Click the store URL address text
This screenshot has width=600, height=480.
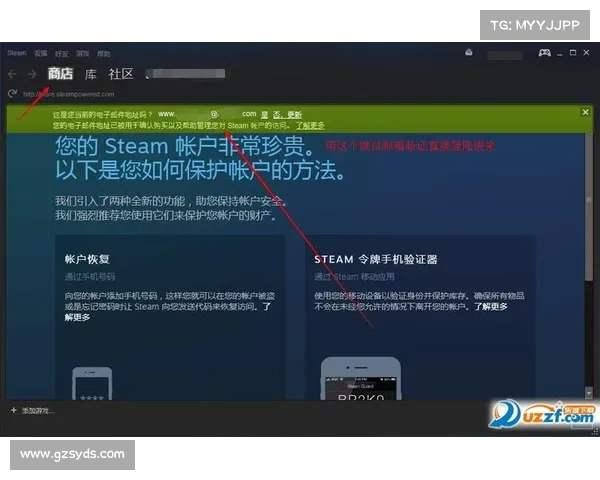[x=68, y=94]
